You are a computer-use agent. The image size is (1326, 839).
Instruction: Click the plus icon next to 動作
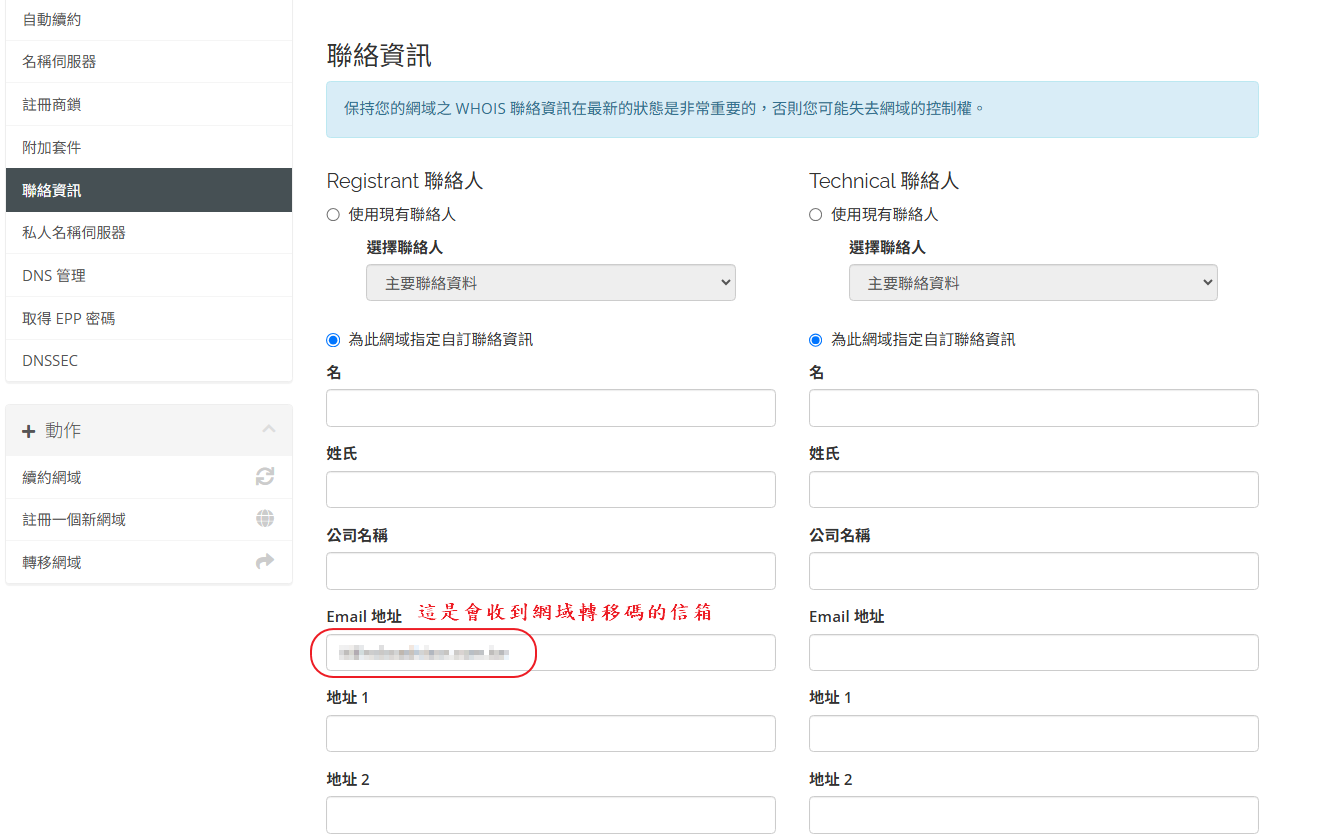click(x=28, y=431)
